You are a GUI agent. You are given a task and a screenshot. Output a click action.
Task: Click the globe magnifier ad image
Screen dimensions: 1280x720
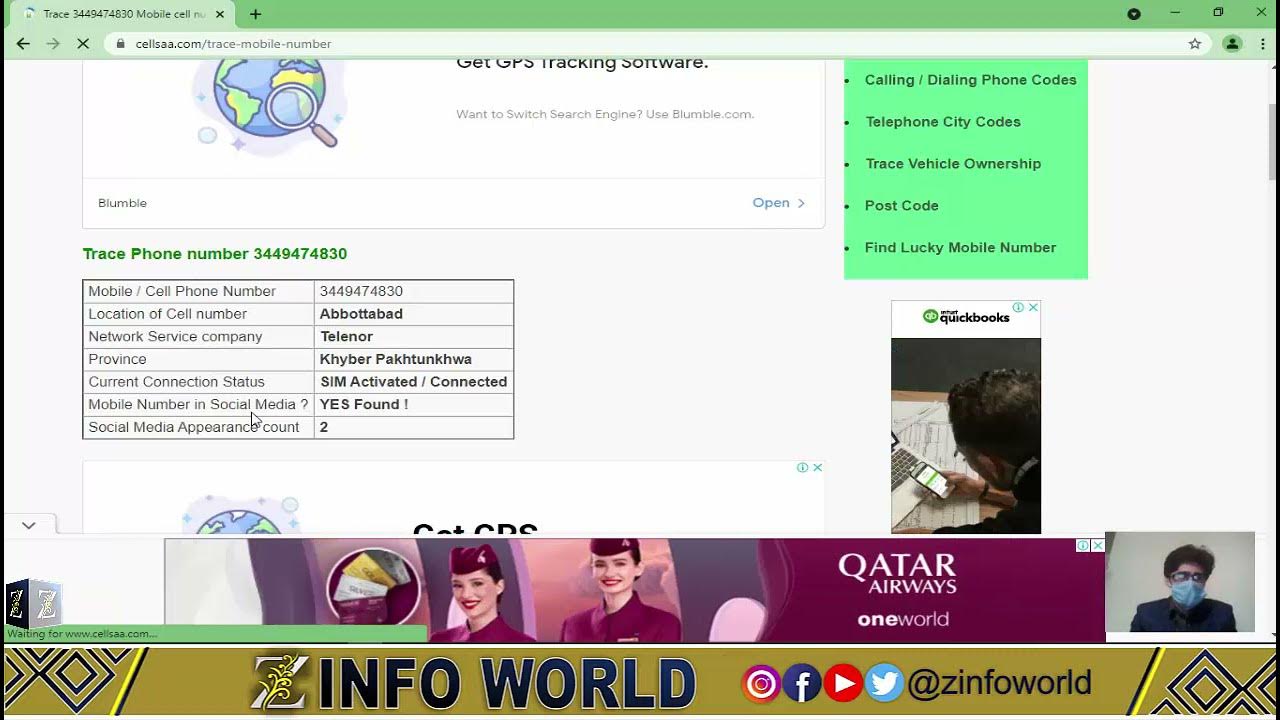268,105
